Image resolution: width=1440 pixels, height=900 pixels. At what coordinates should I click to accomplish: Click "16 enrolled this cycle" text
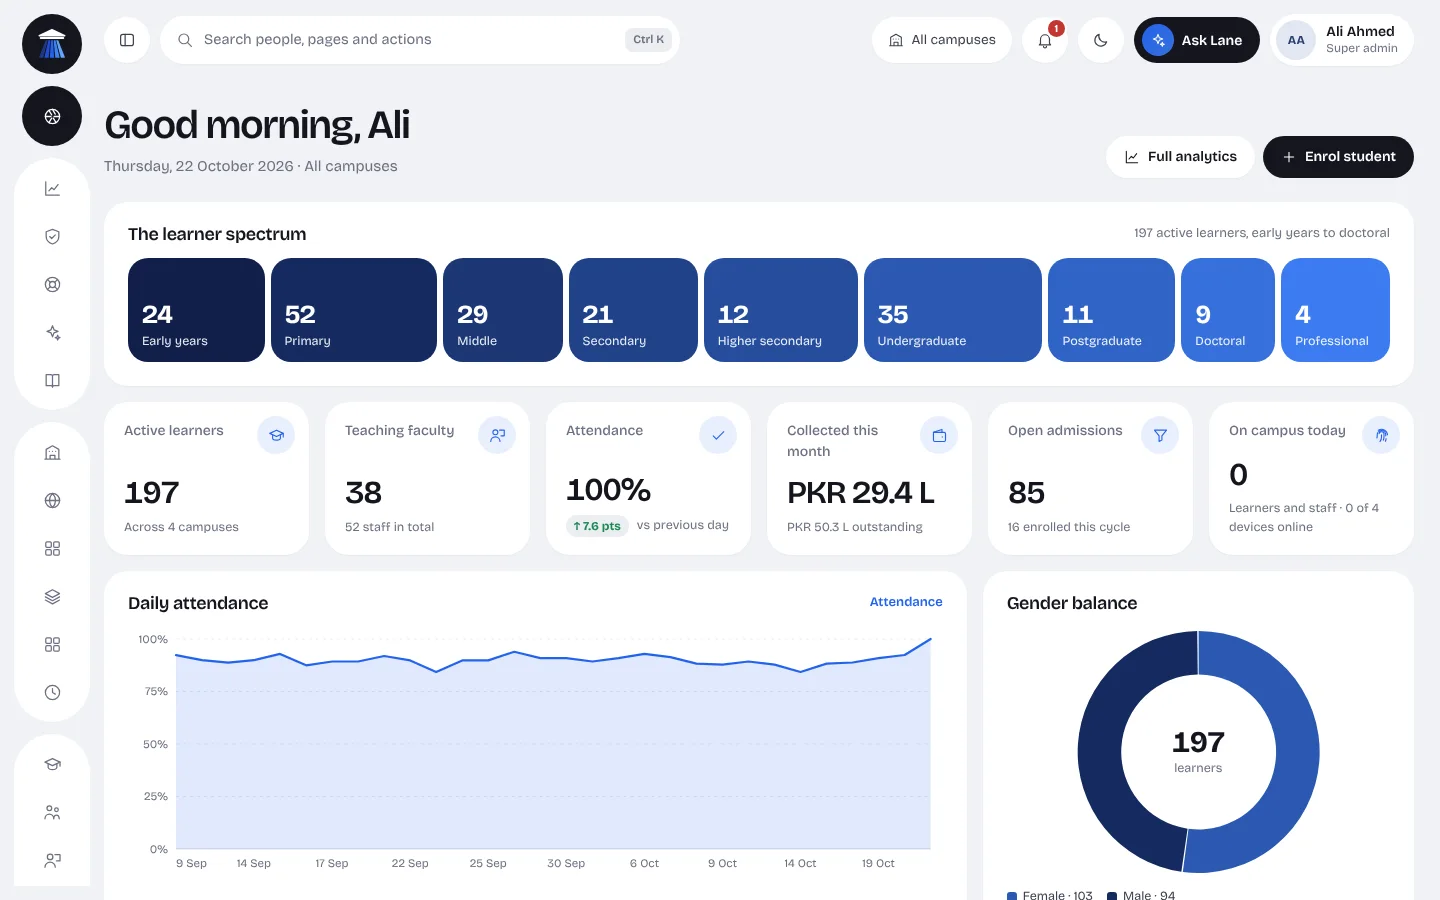click(1069, 527)
